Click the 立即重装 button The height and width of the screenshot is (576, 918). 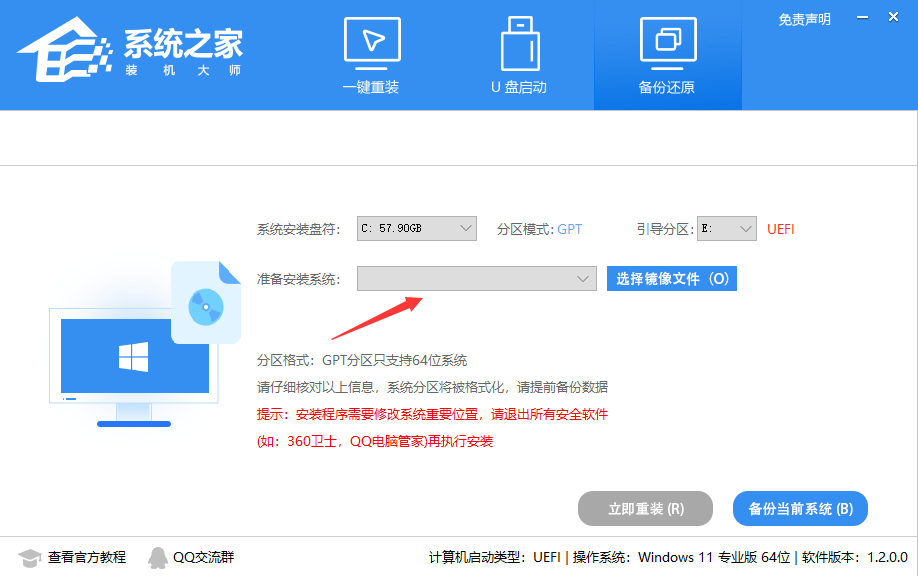tap(644, 508)
